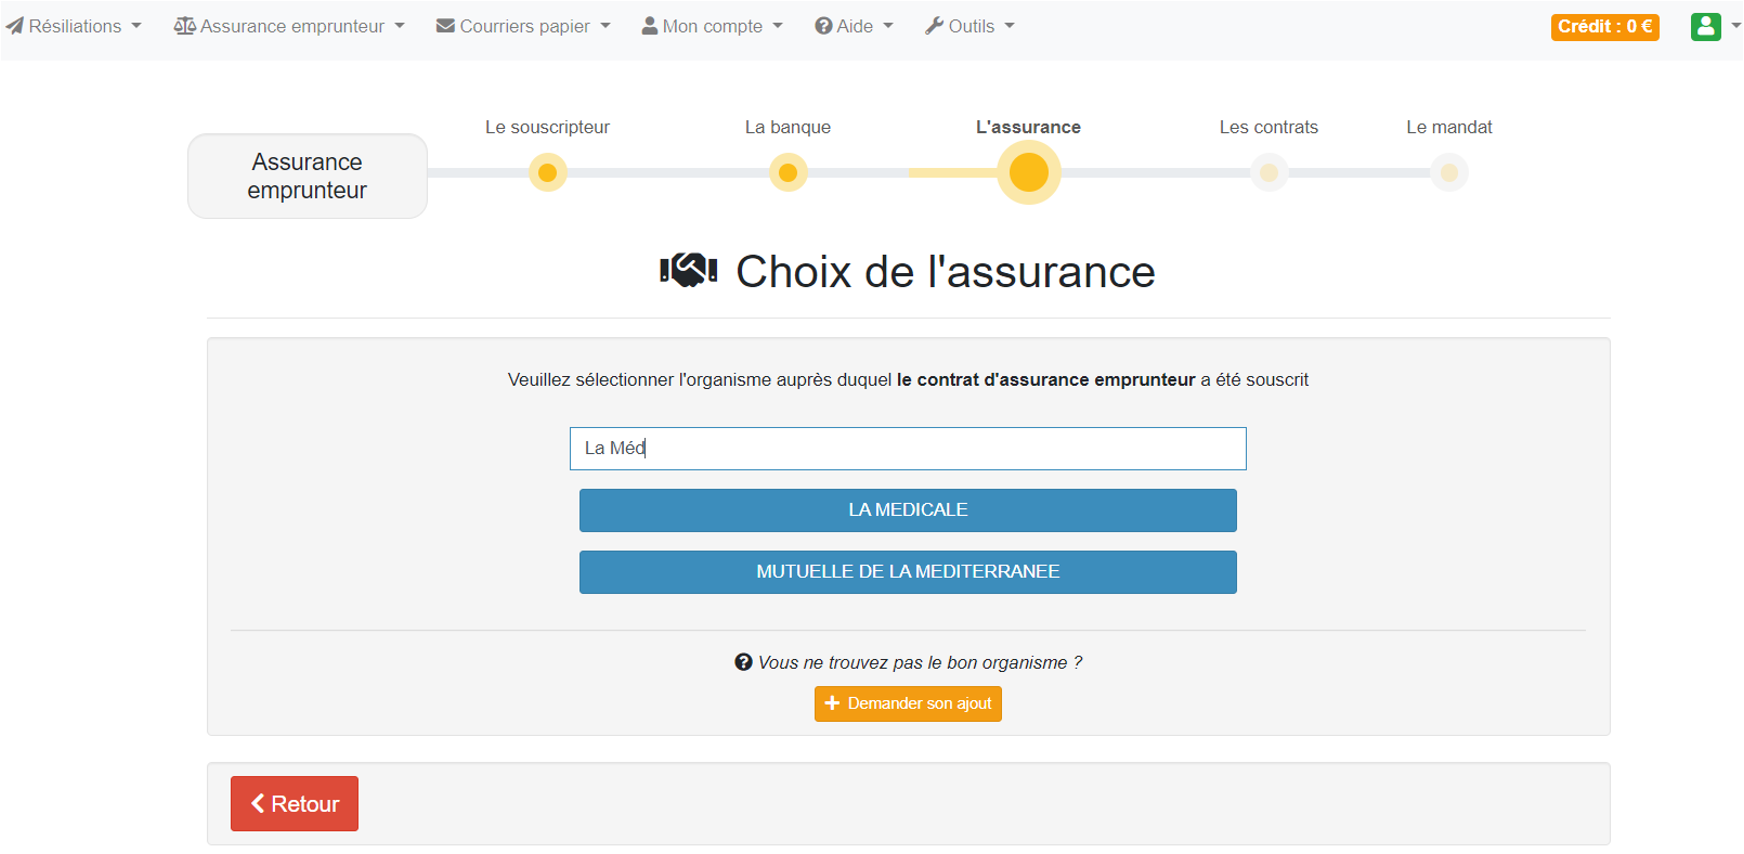The image size is (1744, 854).
Task: Go back with the Retour button
Action: 294,804
